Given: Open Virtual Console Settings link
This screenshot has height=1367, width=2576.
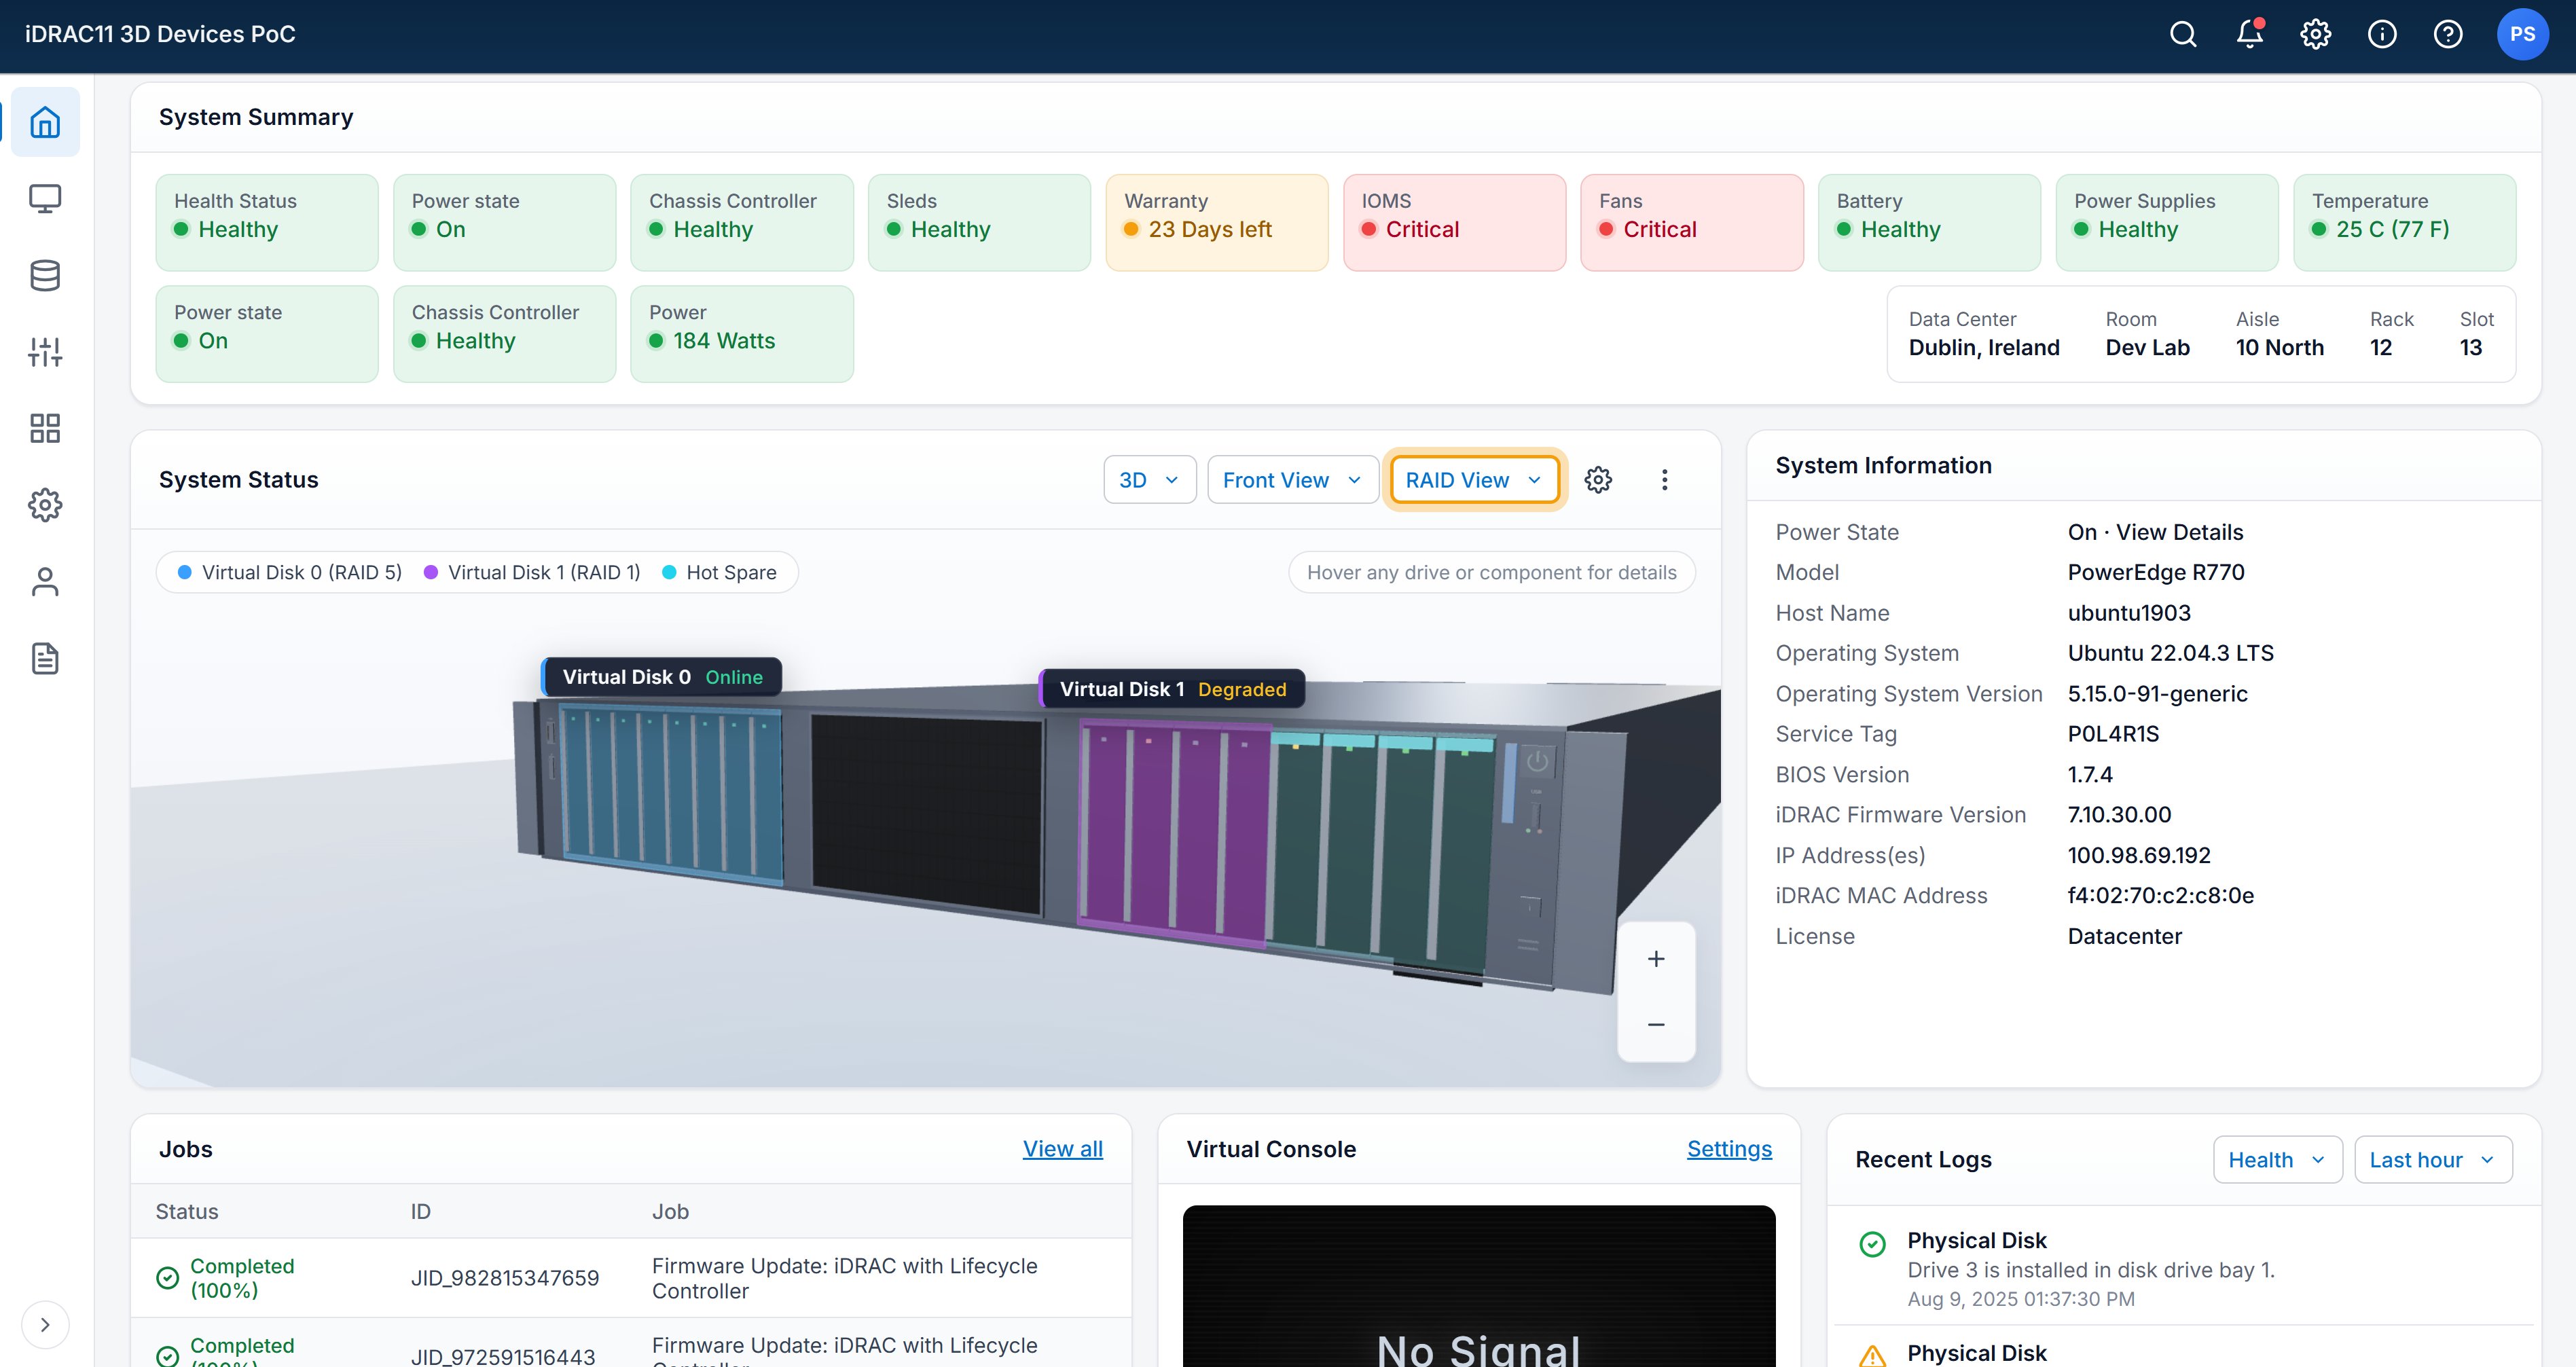Looking at the screenshot, I should (1729, 1149).
